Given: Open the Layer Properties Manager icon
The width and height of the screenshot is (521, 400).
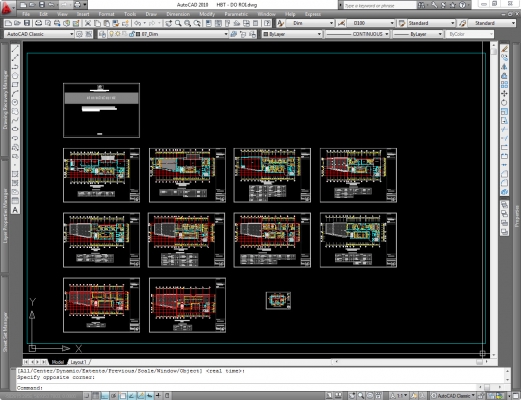Looking at the screenshot, I should tap(102, 34).
